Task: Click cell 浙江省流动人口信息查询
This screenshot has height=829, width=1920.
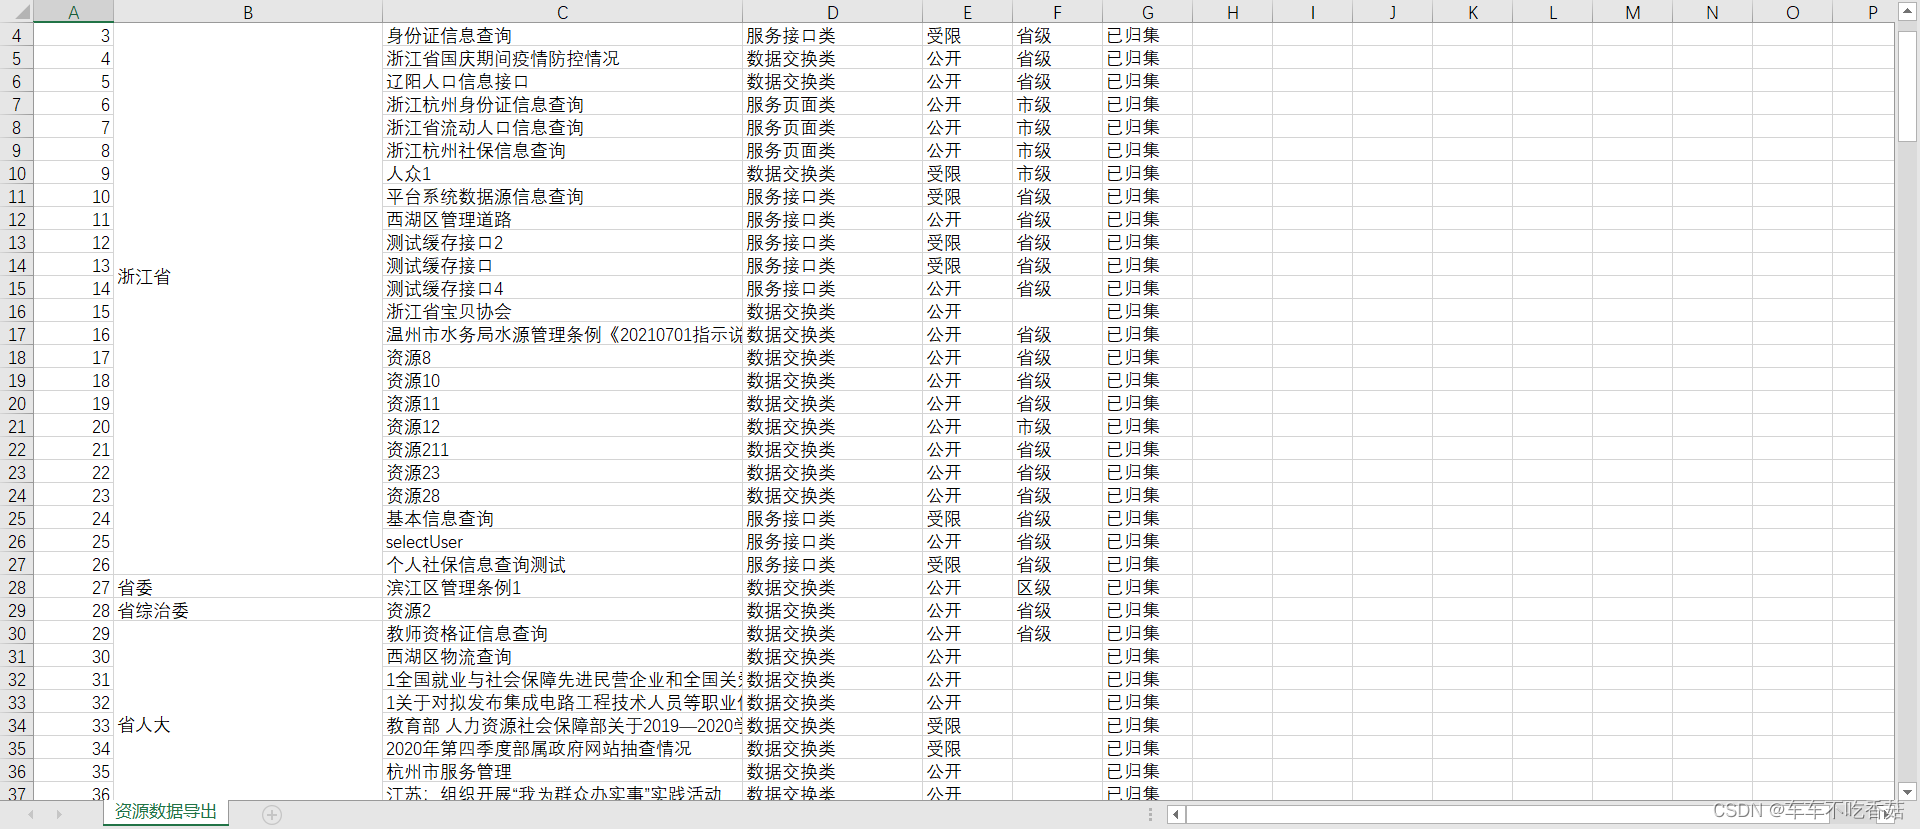Action: click(x=562, y=127)
